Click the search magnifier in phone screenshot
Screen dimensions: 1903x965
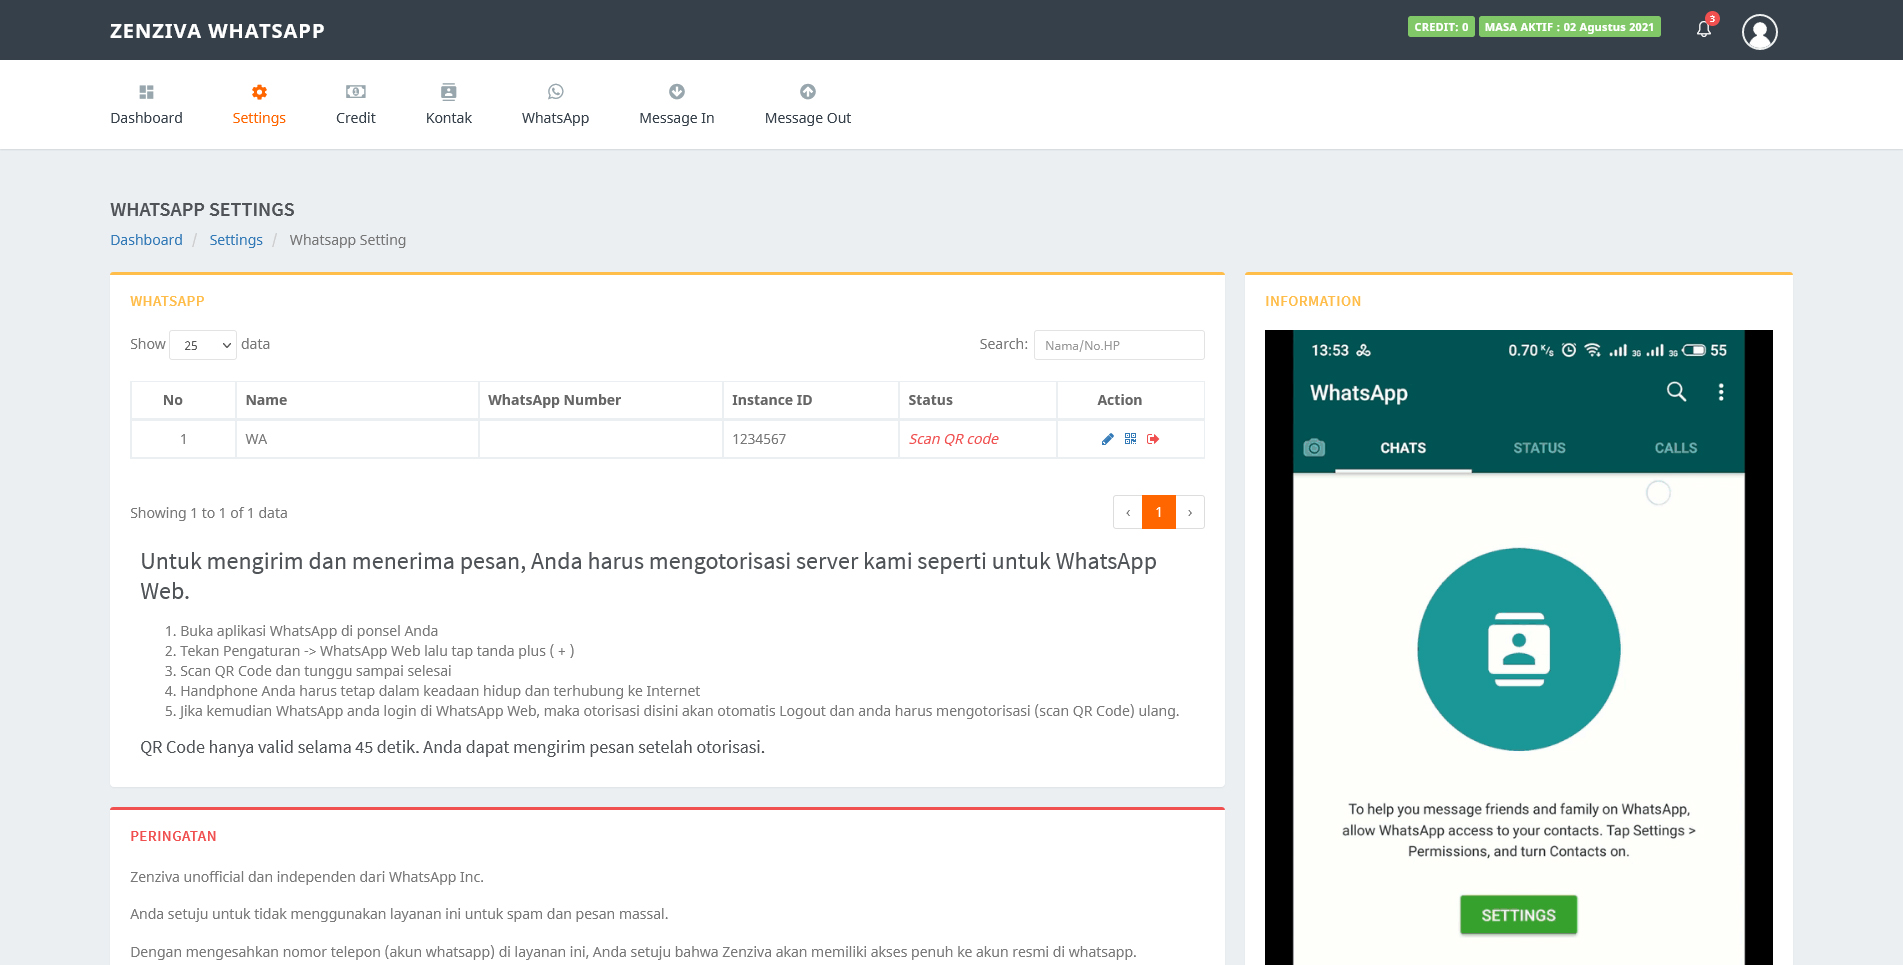(x=1677, y=392)
